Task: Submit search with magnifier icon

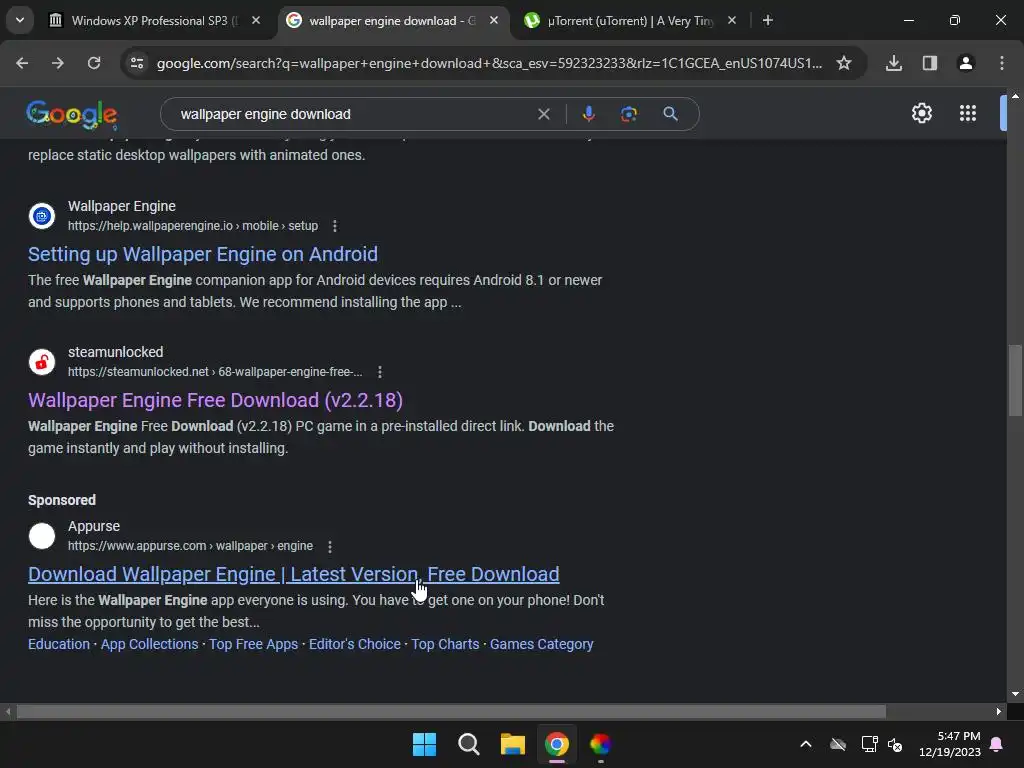Action: click(670, 114)
